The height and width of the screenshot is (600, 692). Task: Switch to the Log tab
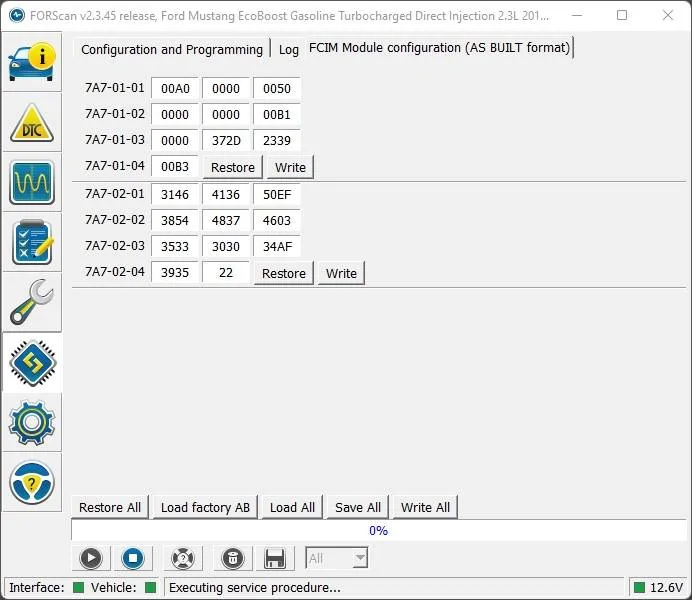pyautogui.click(x=289, y=49)
